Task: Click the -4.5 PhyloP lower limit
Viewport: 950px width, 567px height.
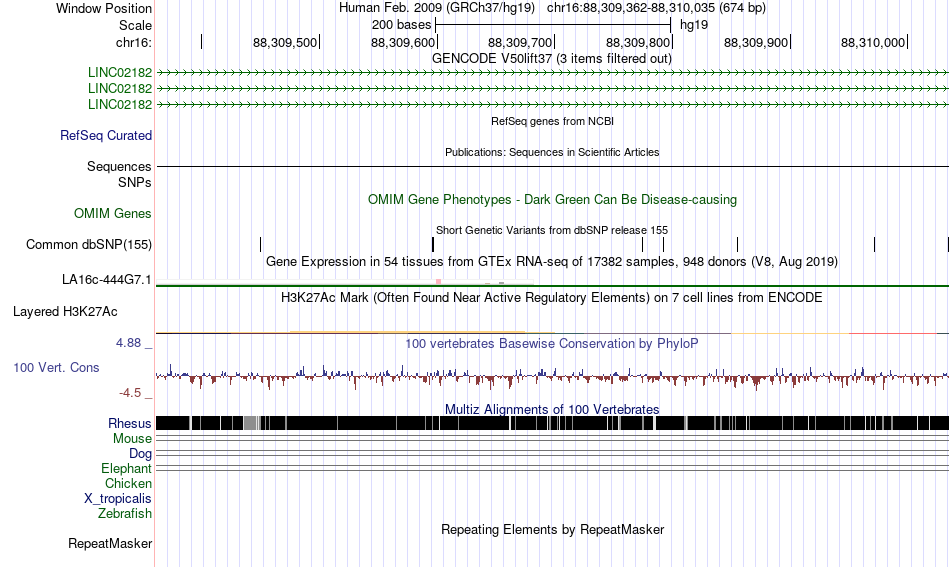Action: tap(130, 393)
